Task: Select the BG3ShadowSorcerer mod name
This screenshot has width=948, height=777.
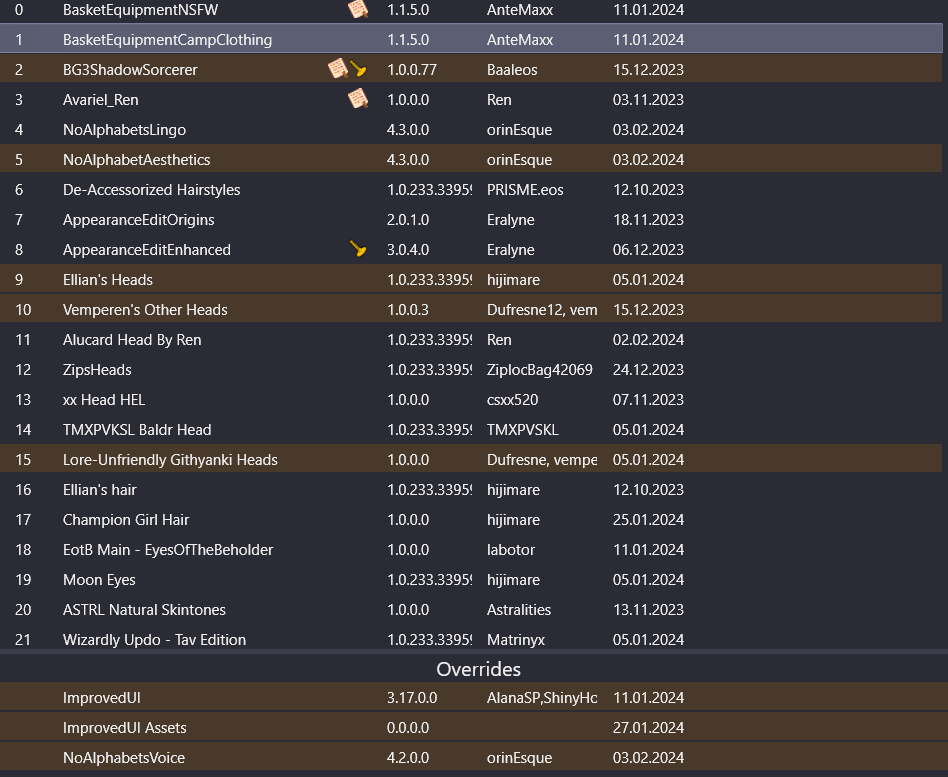Action: click(x=130, y=70)
